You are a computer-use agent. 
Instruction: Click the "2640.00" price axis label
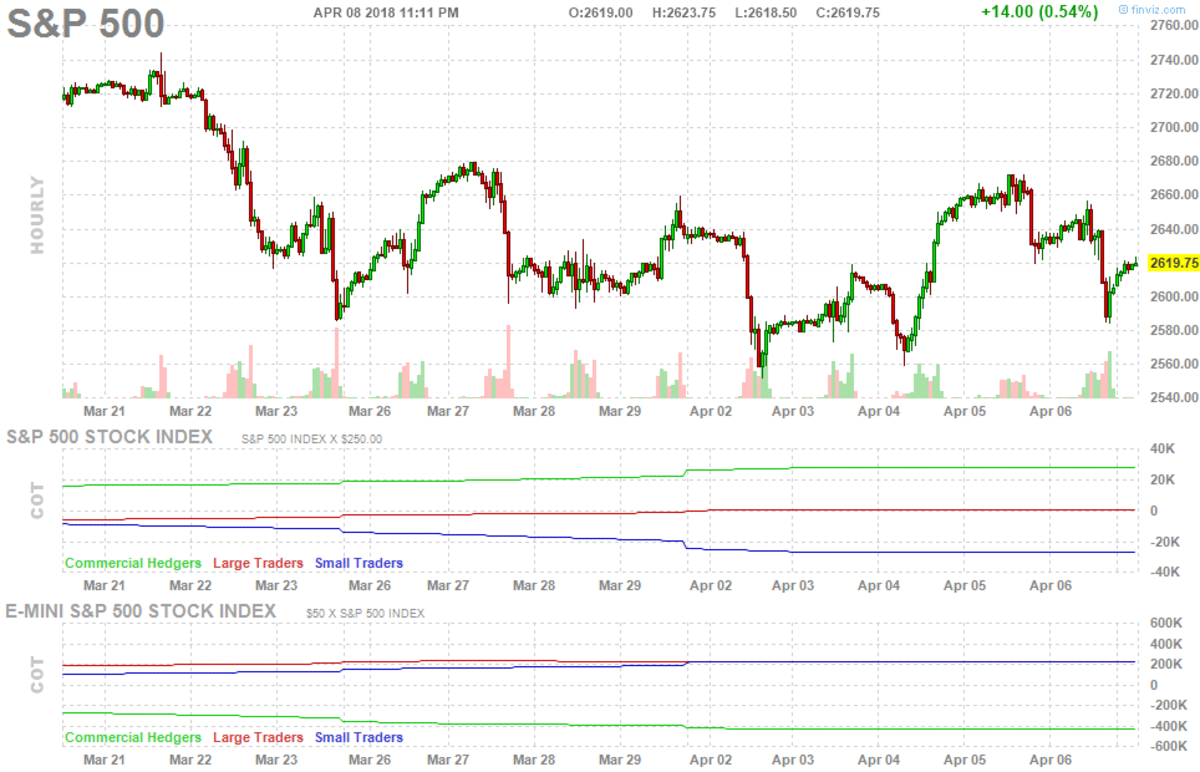(x=1176, y=229)
